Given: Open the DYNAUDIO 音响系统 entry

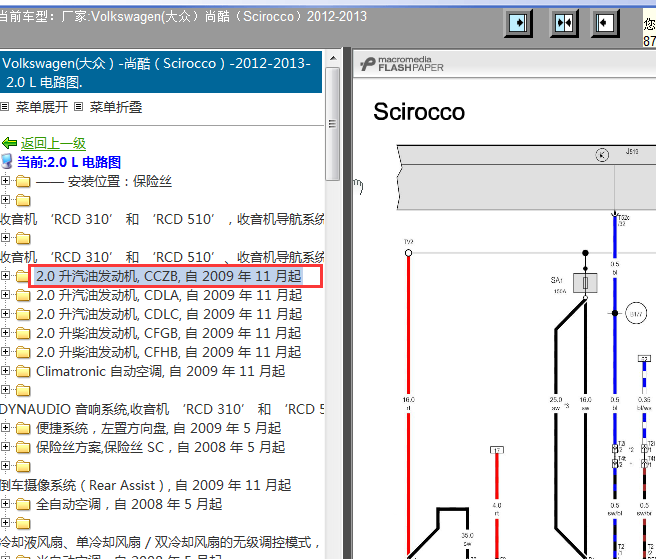Looking at the screenshot, I should (x=162, y=409).
